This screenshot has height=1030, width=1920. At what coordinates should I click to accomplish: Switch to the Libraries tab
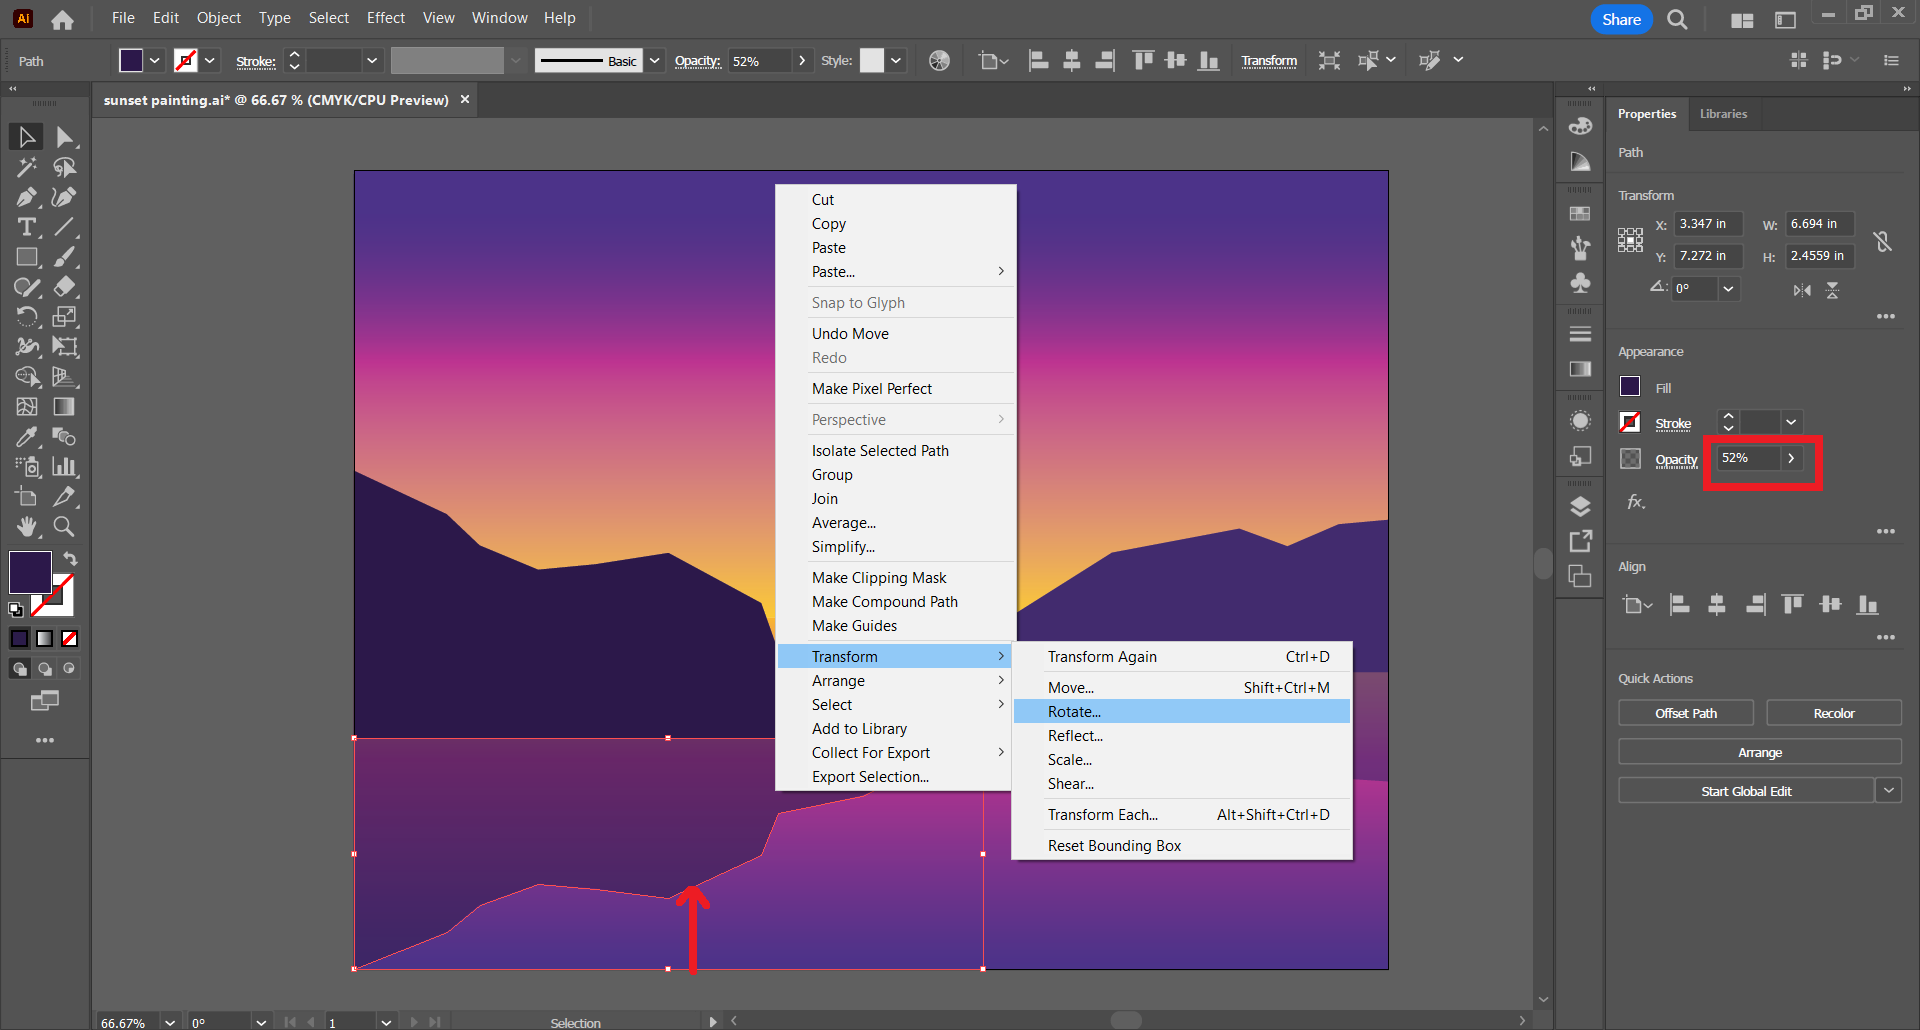tap(1722, 113)
